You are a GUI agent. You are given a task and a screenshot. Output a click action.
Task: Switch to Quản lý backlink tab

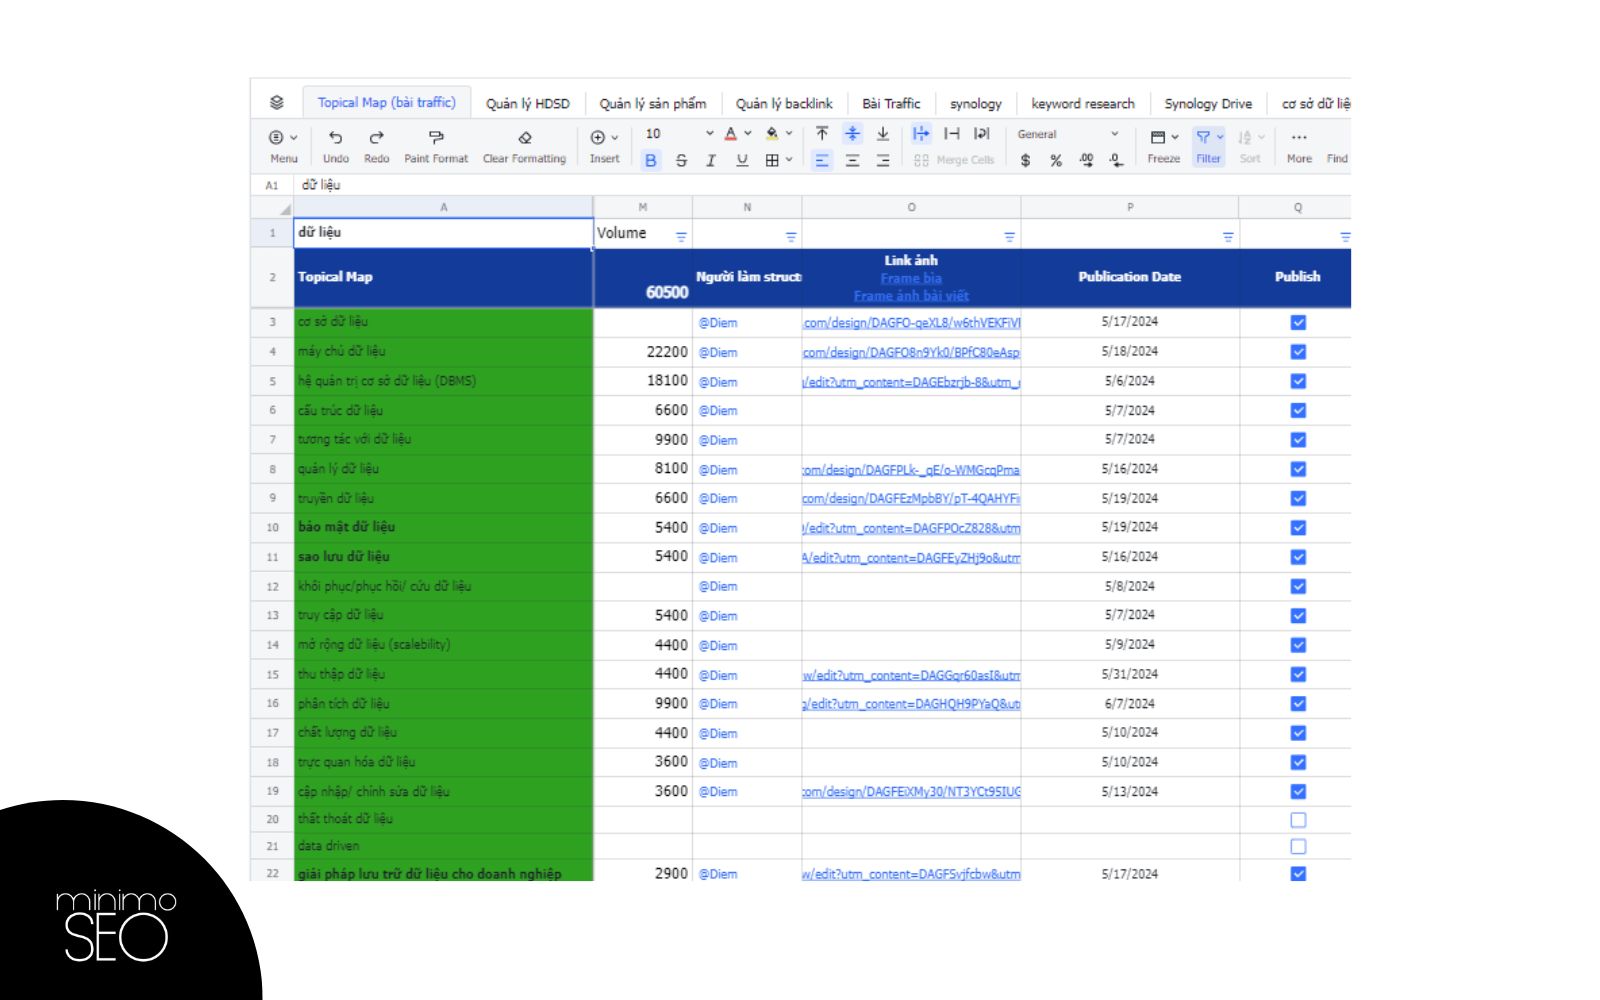click(x=784, y=103)
